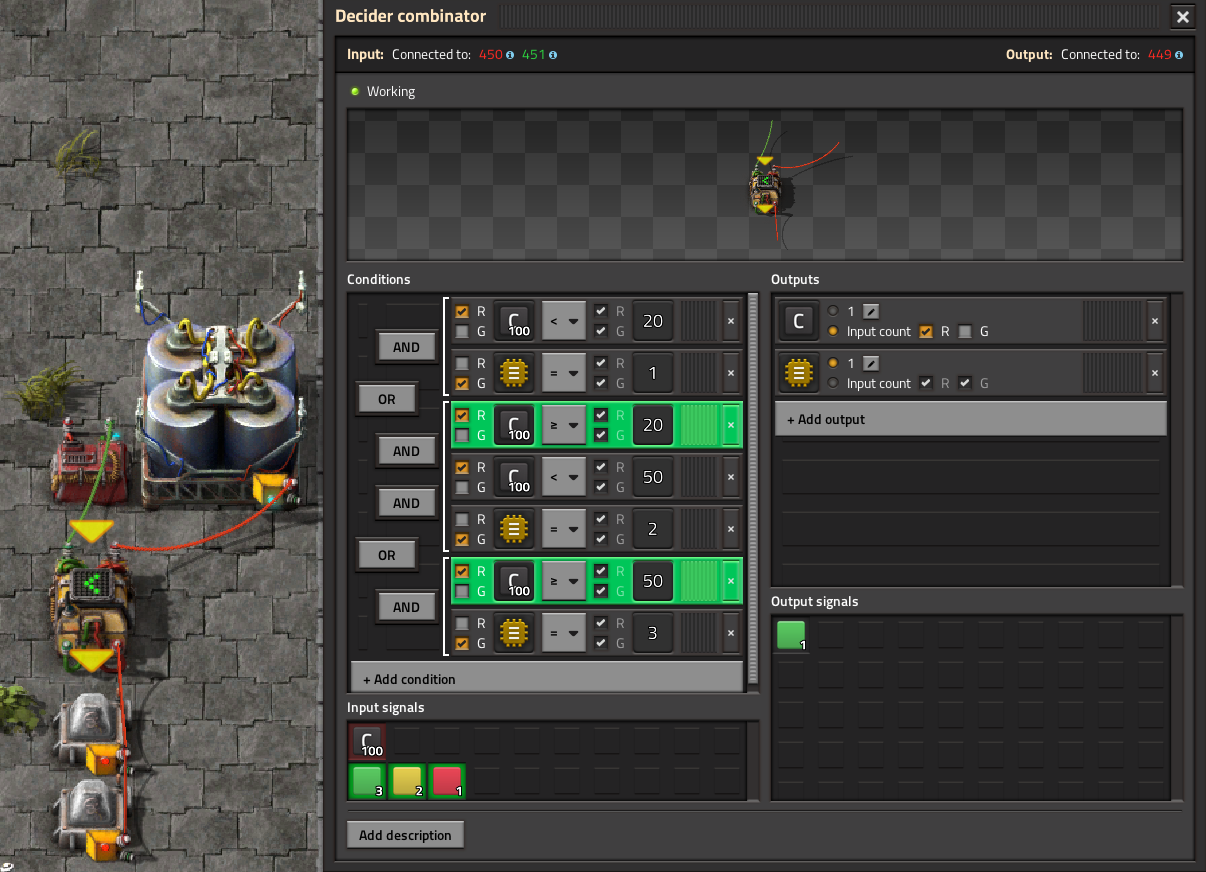Image resolution: width=1206 pixels, height=872 pixels.
Task: Enable the green G checkbox on the C output
Action: tap(965, 331)
